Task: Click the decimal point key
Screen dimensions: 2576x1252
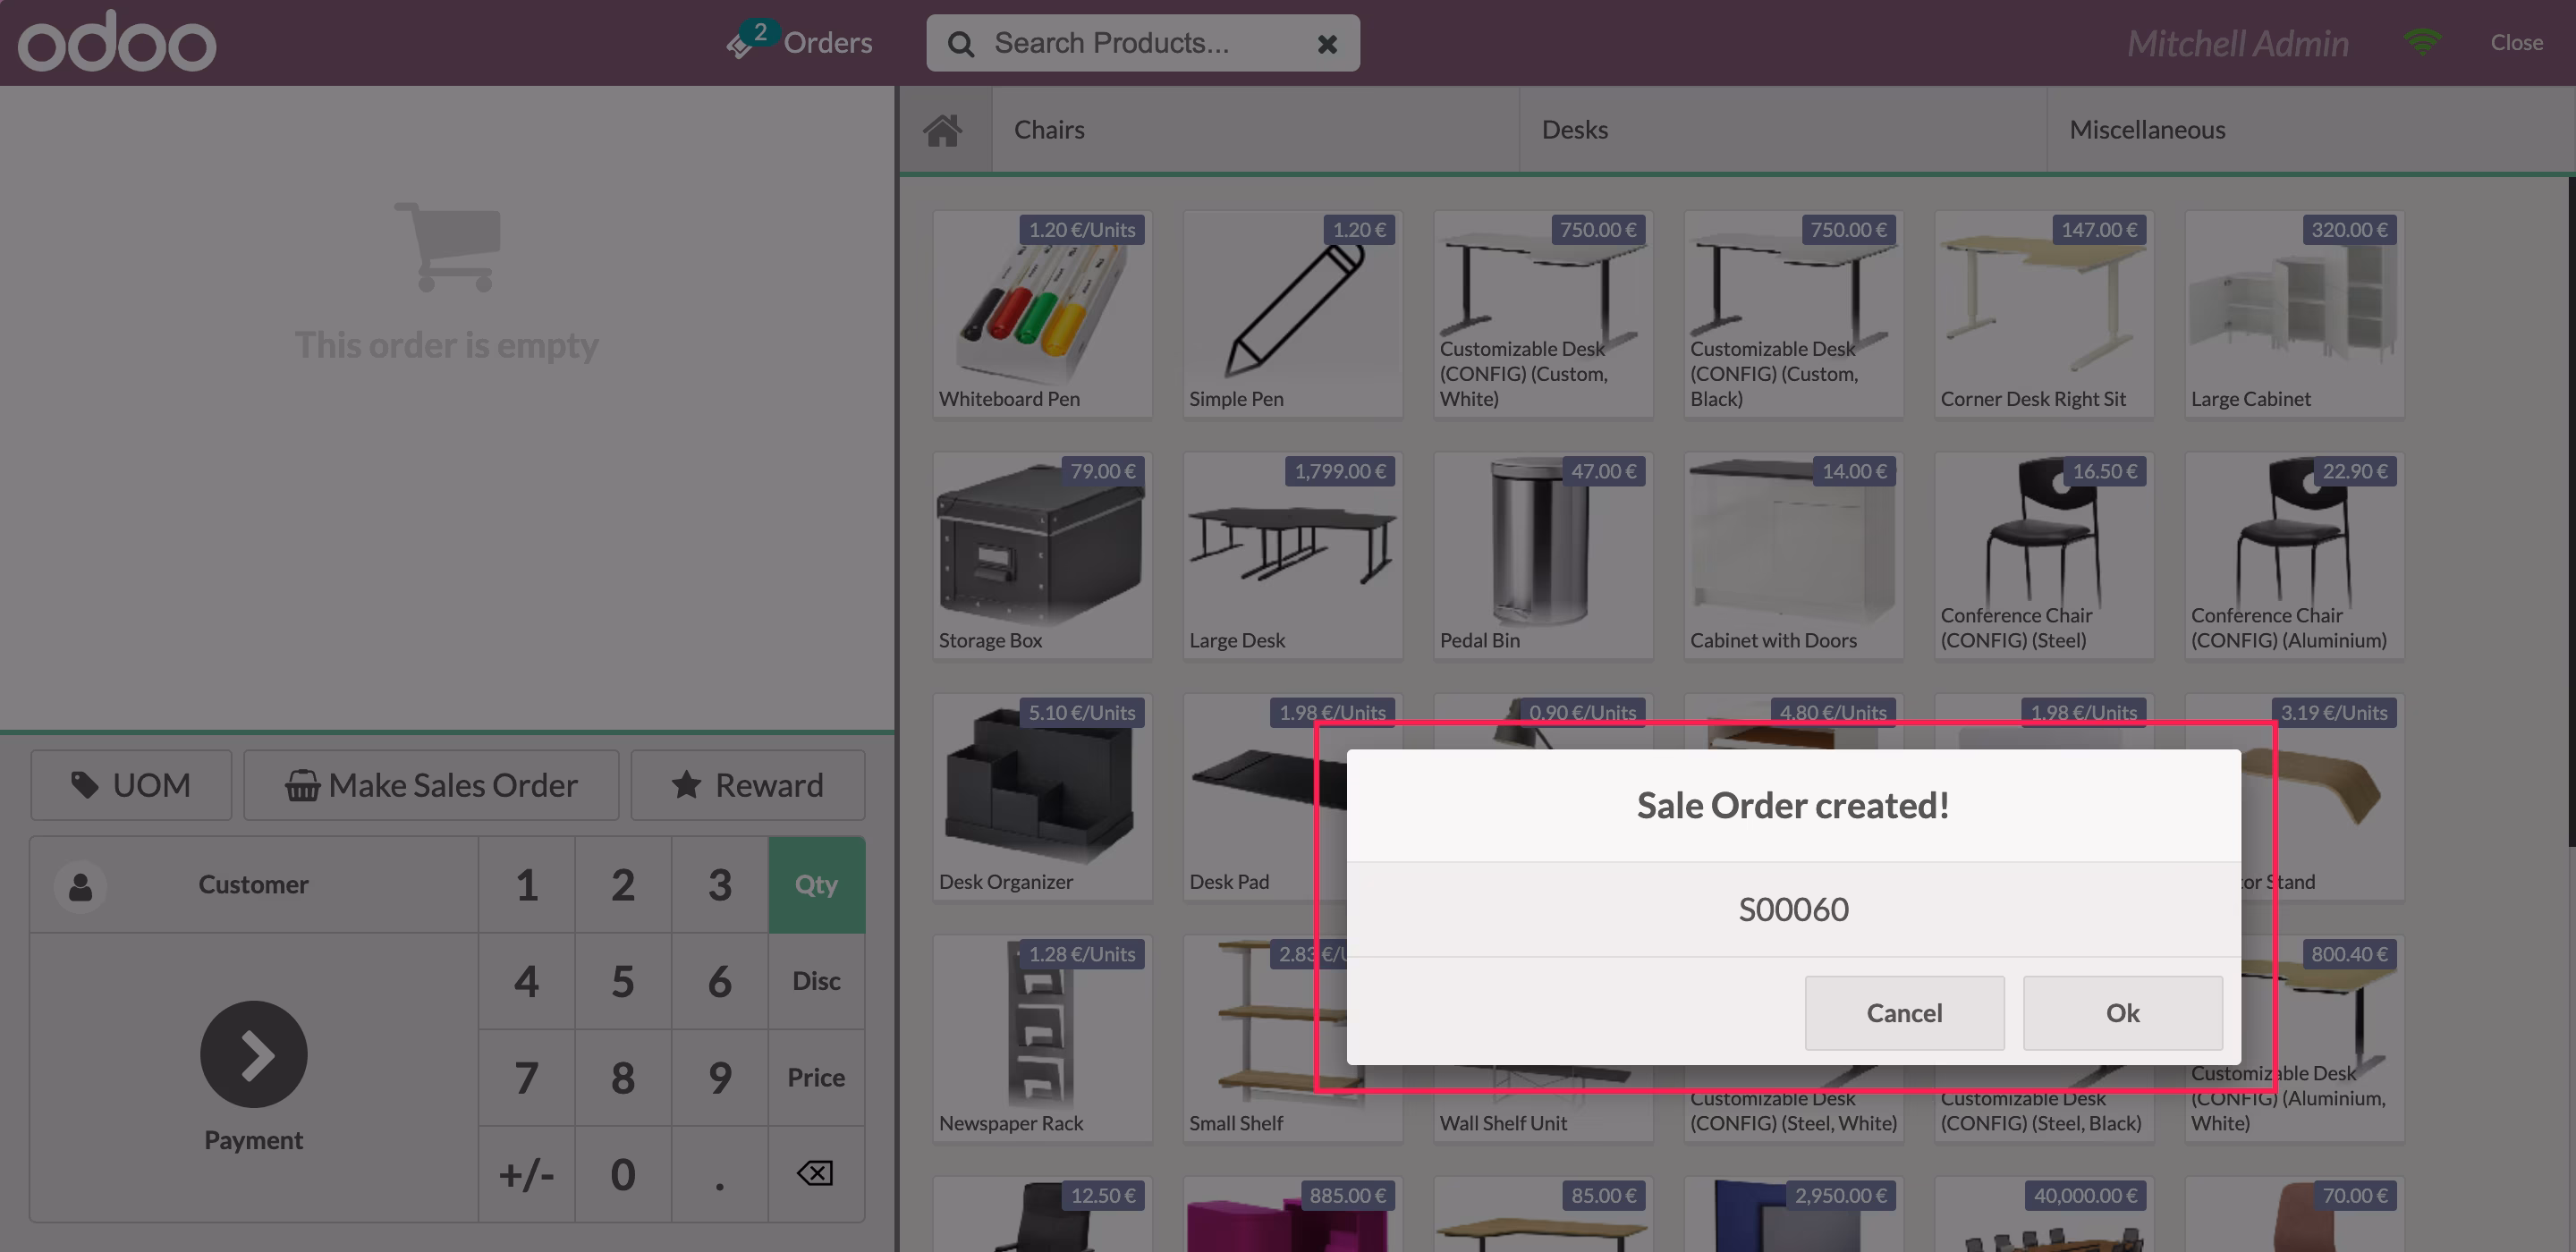Action: click(720, 1174)
